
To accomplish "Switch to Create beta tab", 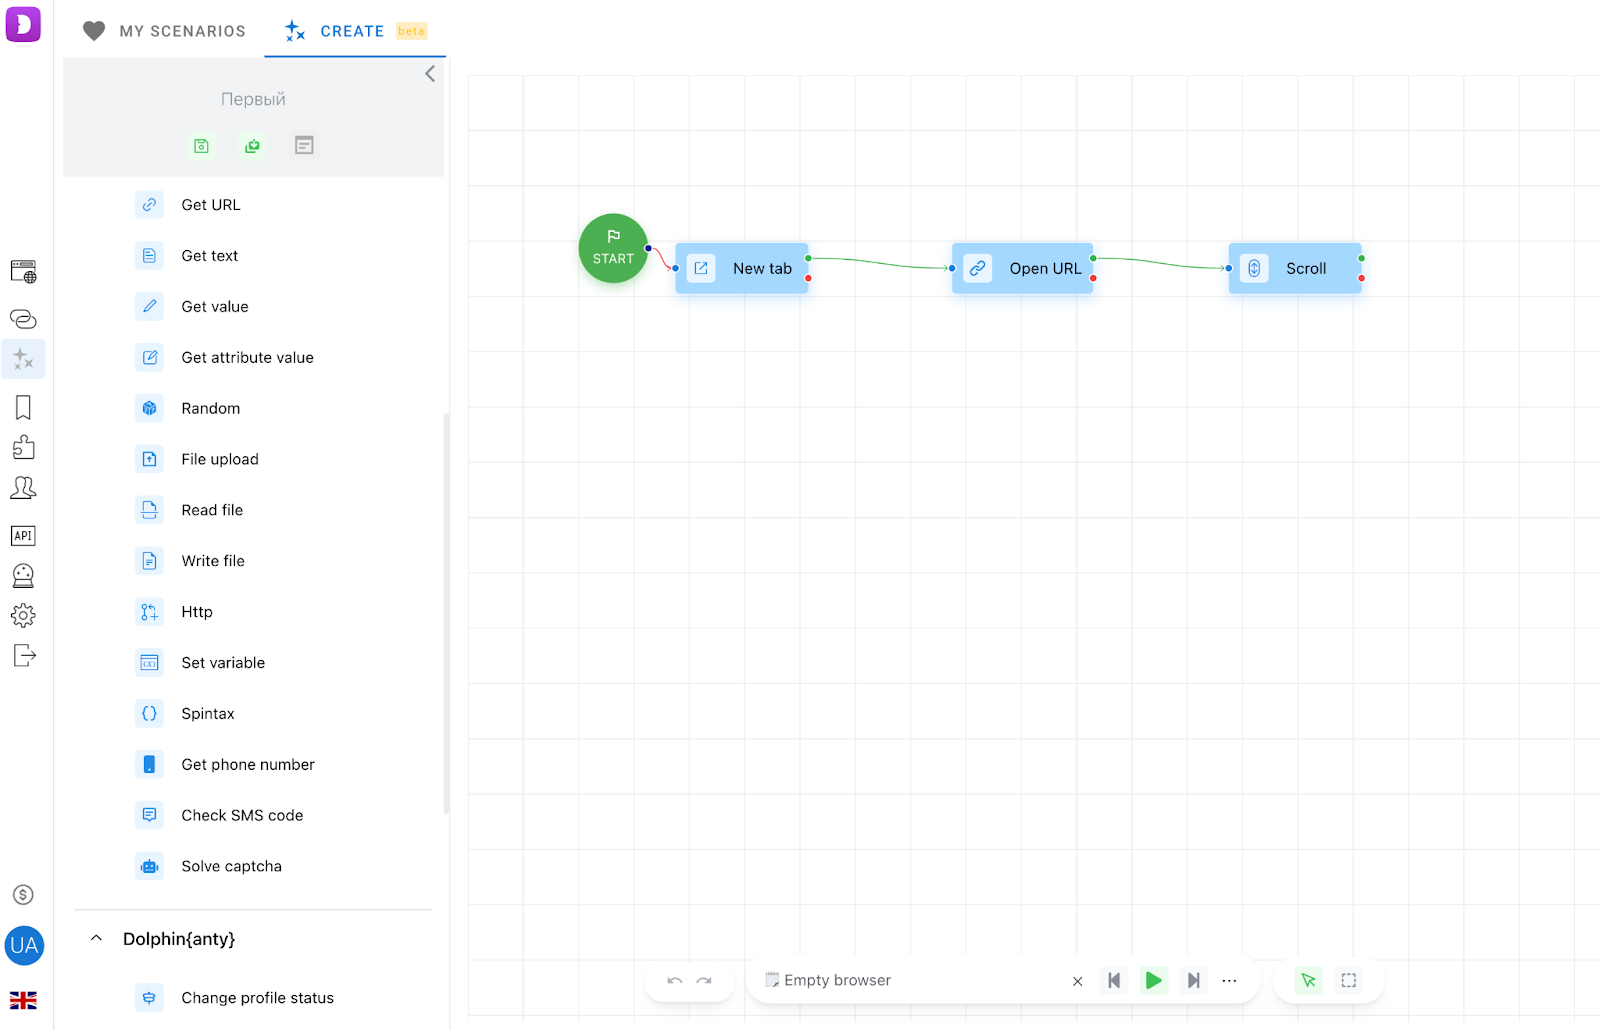I will [355, 31].
